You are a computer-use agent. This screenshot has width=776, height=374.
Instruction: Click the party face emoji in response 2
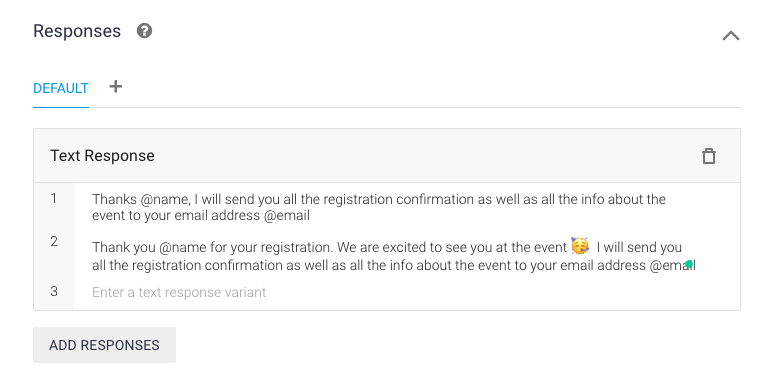coord(580,246)
